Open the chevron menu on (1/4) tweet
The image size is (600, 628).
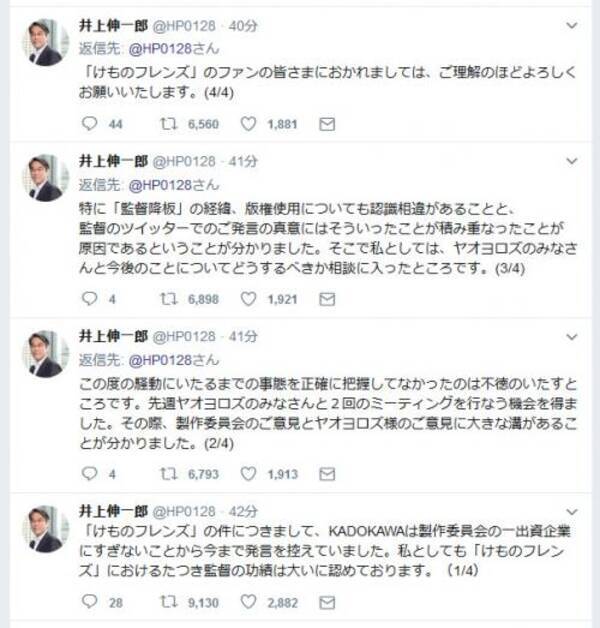571,510
